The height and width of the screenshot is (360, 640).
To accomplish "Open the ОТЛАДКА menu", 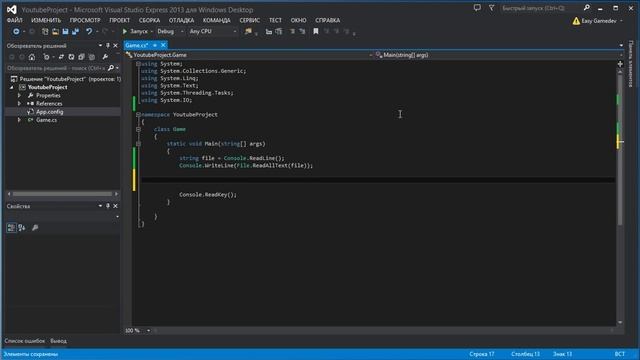I will pyautogui.click(x=181, y=20).
